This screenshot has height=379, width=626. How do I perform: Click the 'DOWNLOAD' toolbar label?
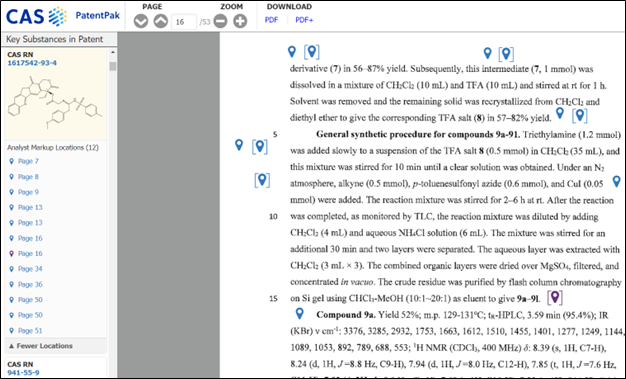[x=289, y=7]
